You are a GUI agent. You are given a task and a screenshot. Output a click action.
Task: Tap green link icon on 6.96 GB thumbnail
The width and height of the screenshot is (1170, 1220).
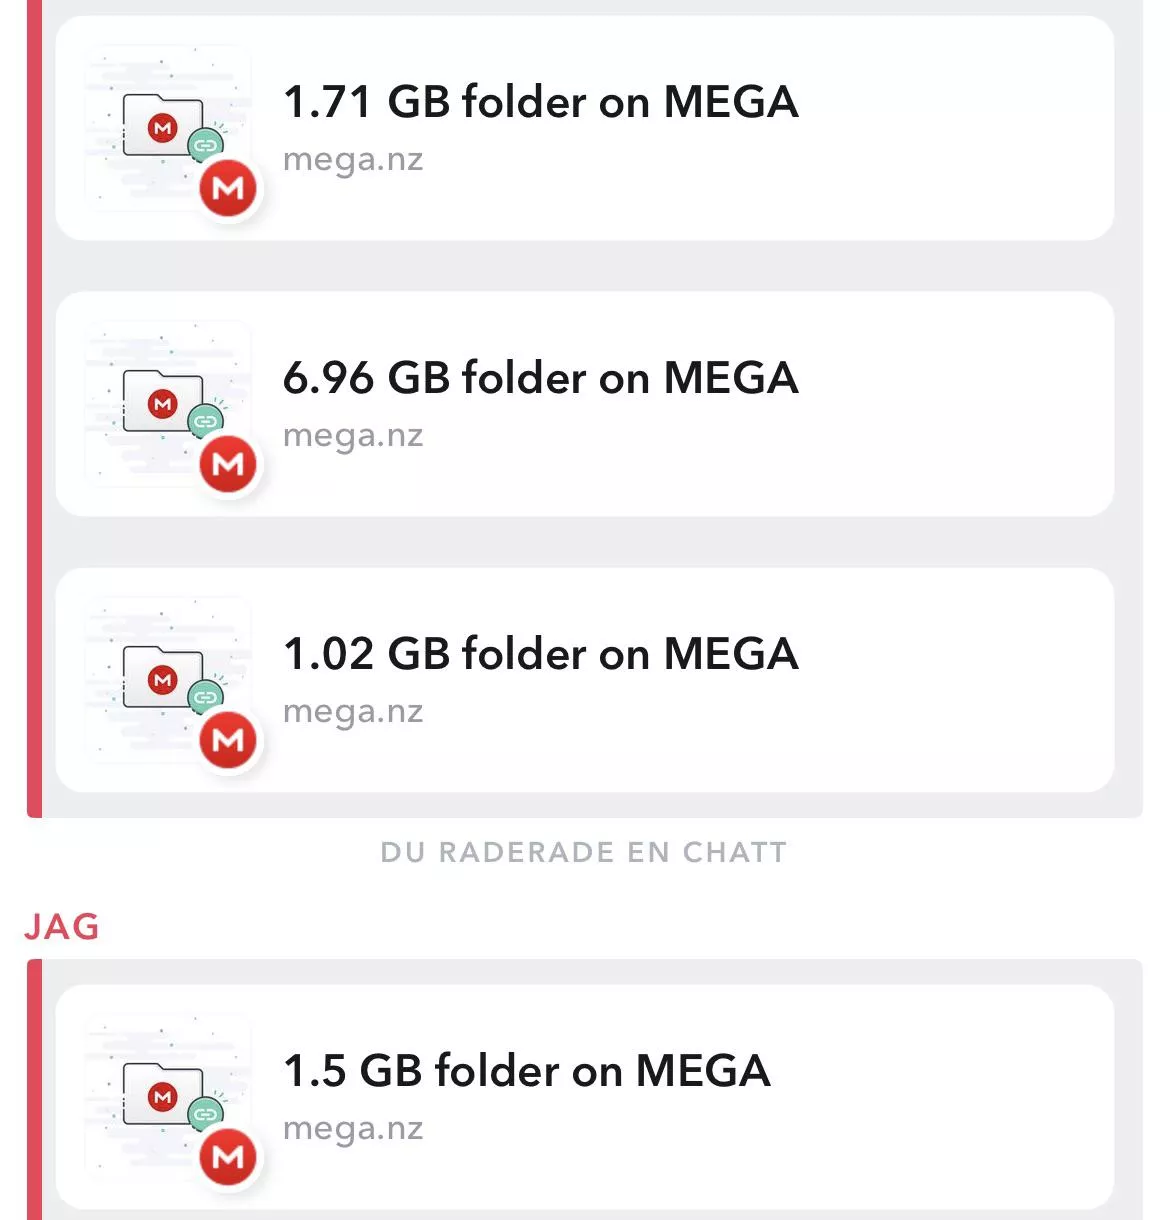tap(205, 421)
